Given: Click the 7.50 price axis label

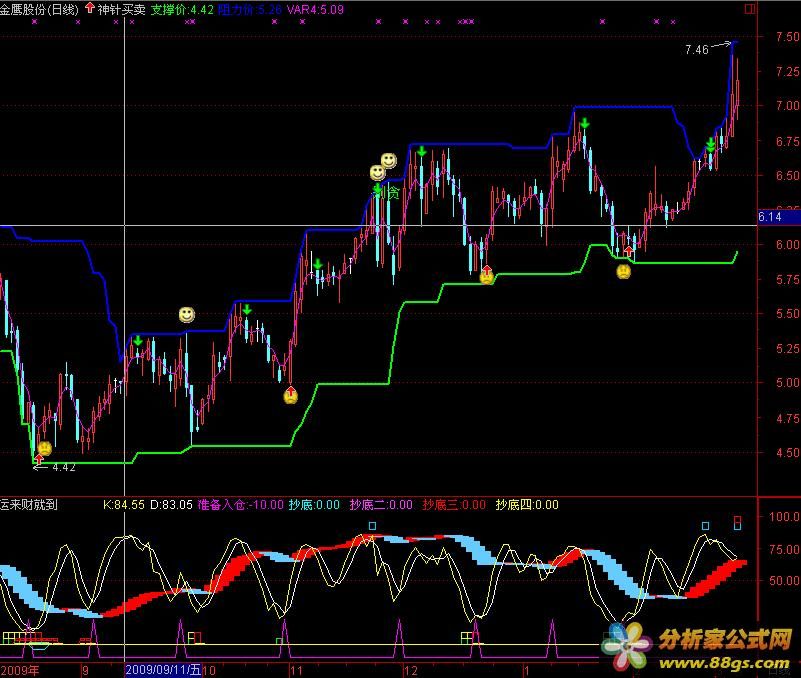Looking at the screenshot, I should tap(787, 37).
